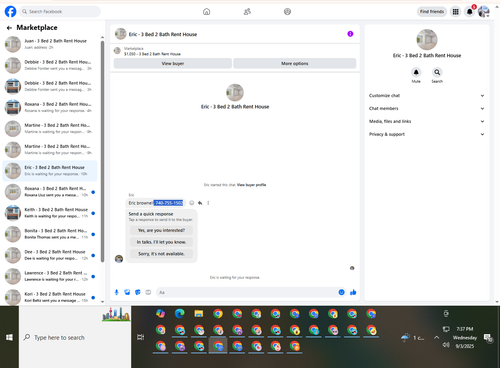Send quick response Yes, are you interested?

161,230
